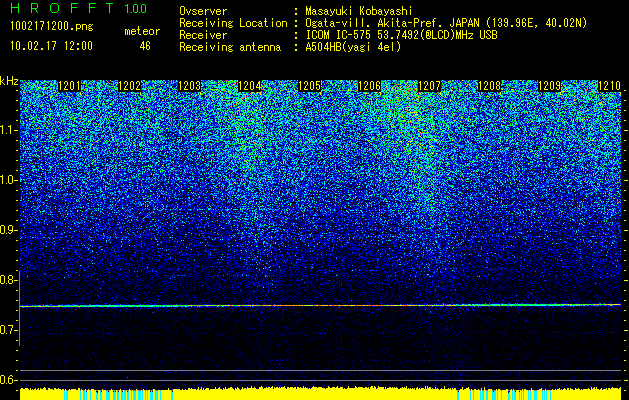Click the Receiver field label
629x400 pixels.
[203, 35]
